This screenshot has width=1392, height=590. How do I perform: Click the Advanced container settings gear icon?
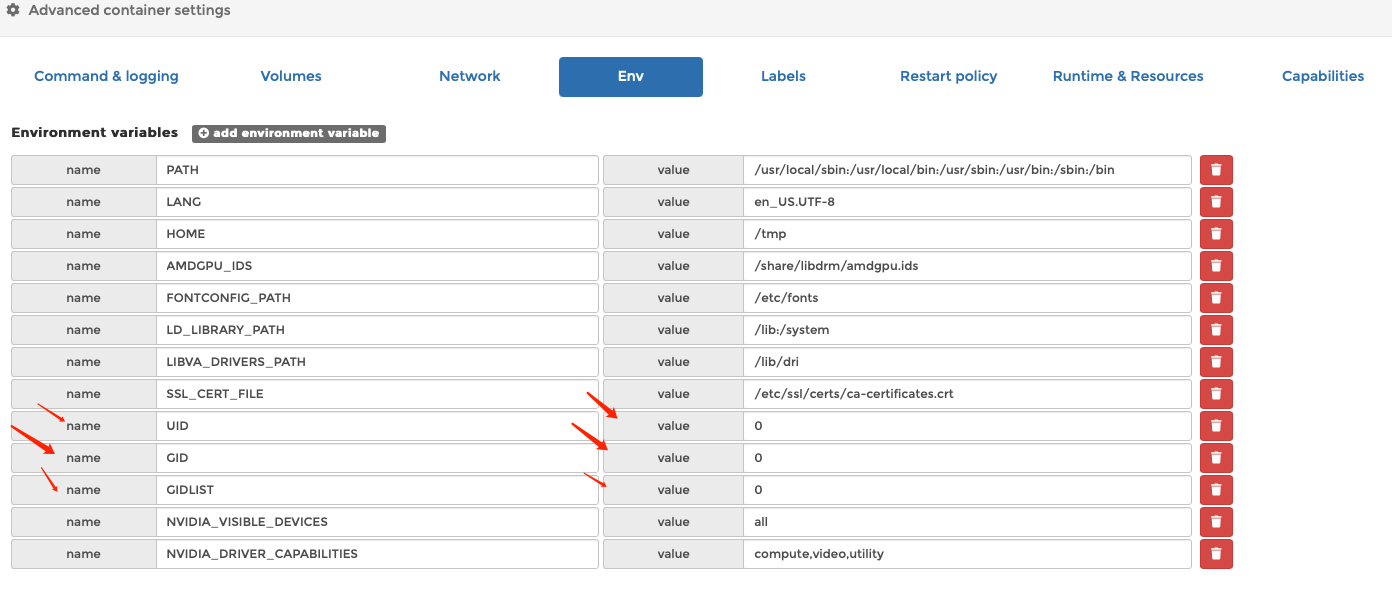13,11
